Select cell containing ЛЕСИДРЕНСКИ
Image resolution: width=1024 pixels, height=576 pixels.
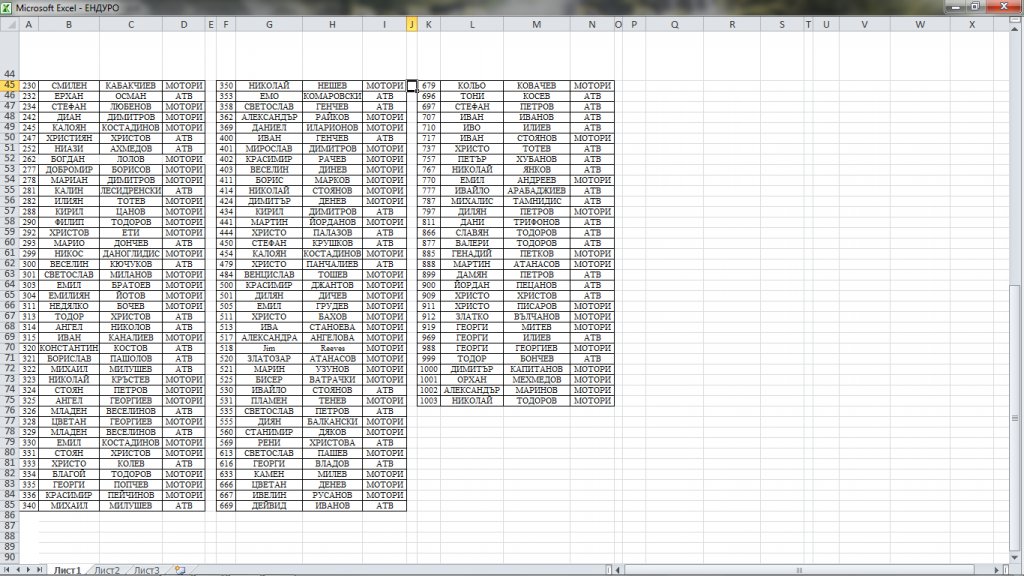click(x=131, y=190)
